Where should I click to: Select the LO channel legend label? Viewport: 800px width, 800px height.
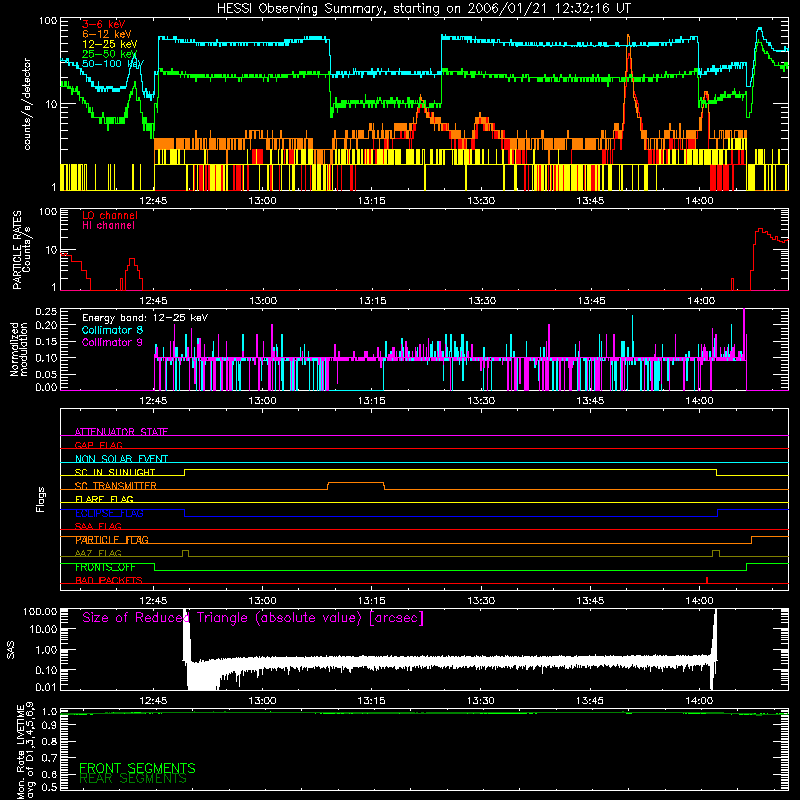tap(110, 215)
